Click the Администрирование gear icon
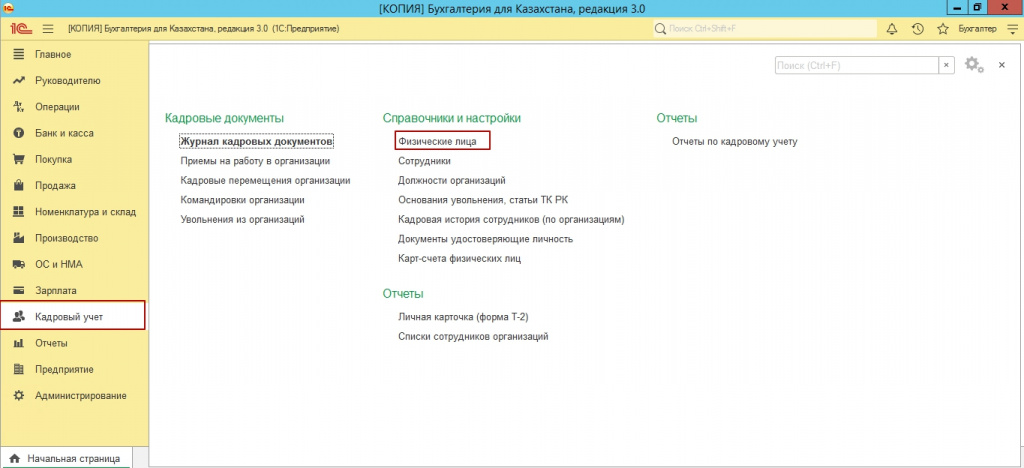The height and width of the screenshot is (468, 1024). [x=19, y=396]
